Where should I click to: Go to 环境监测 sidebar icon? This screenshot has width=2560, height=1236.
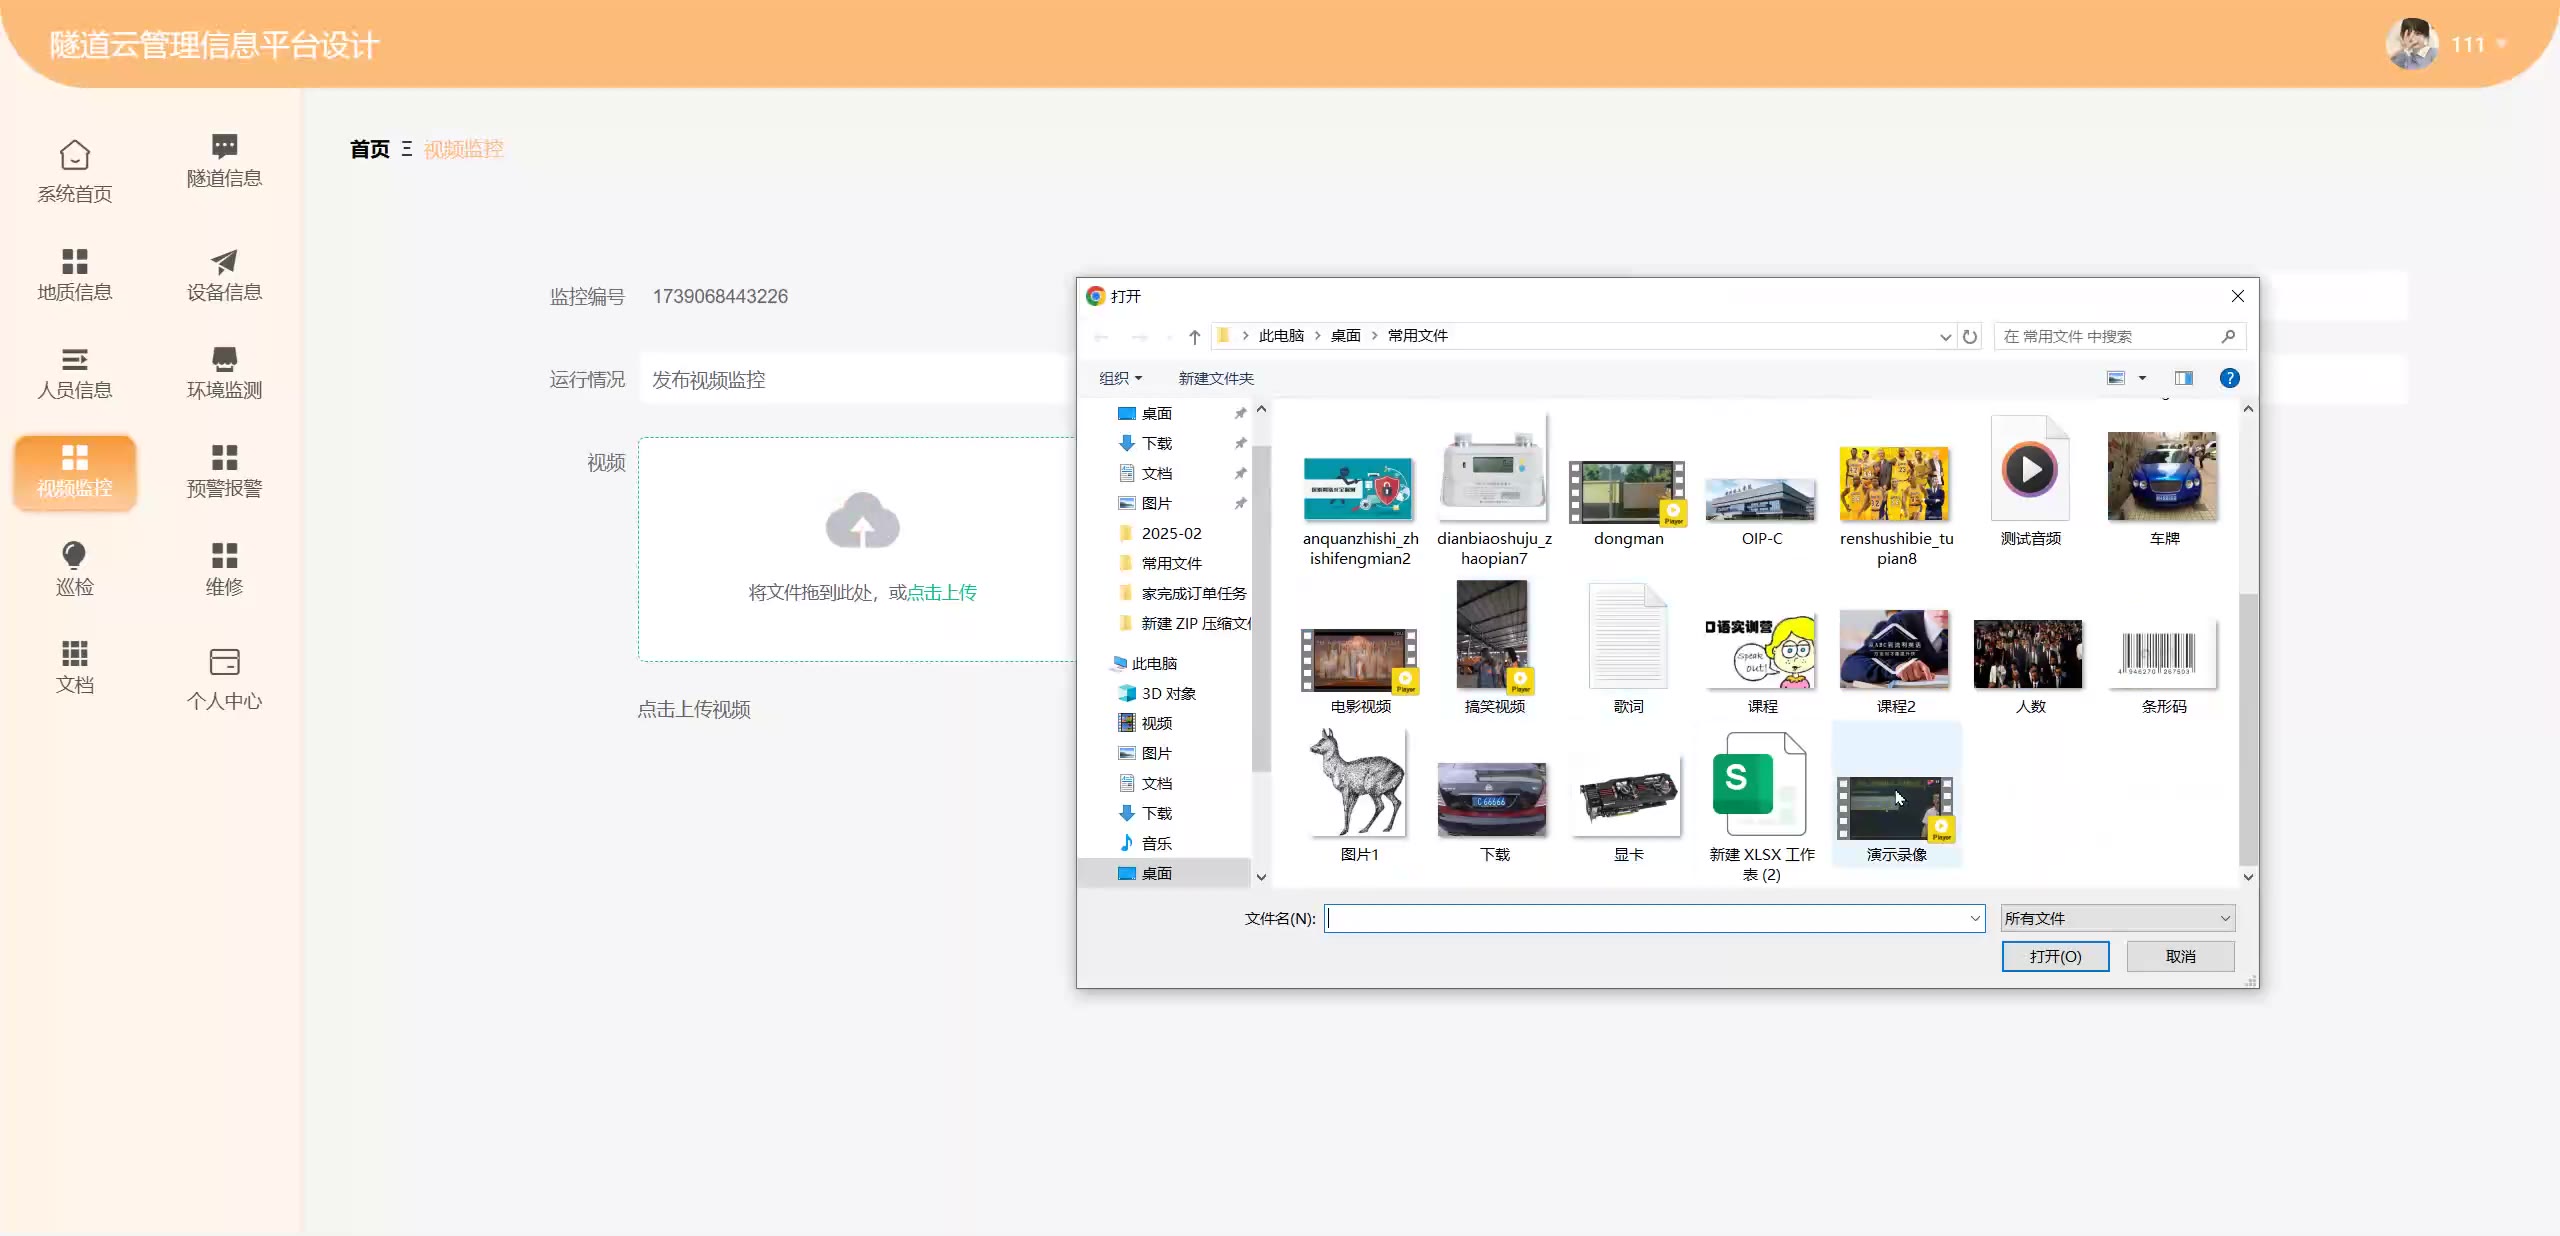[224, 359]
